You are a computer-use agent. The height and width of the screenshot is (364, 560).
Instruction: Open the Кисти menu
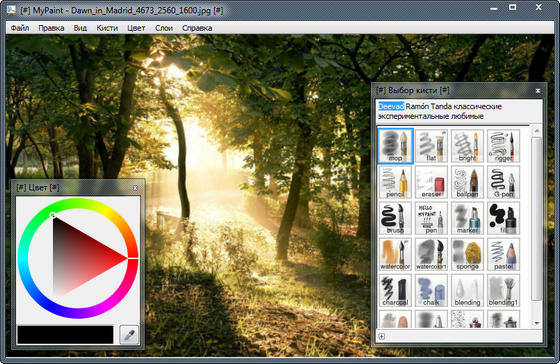pyautogui.click(x=107, y=28)
